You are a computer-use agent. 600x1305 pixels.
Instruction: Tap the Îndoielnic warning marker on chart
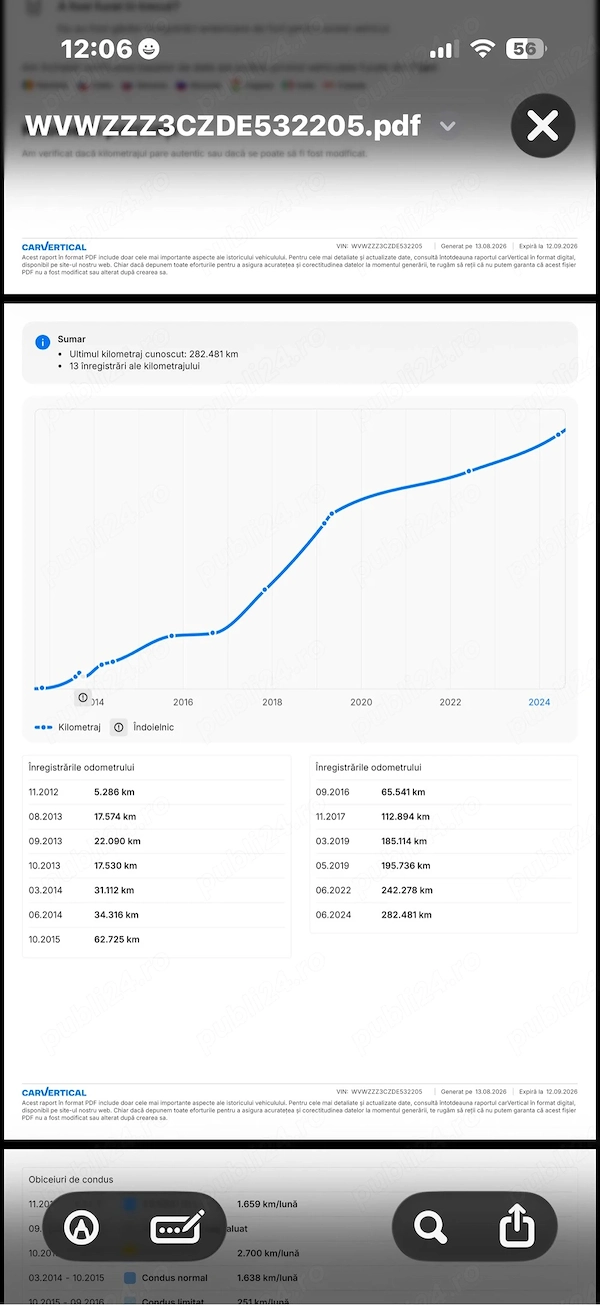[82, 698]
